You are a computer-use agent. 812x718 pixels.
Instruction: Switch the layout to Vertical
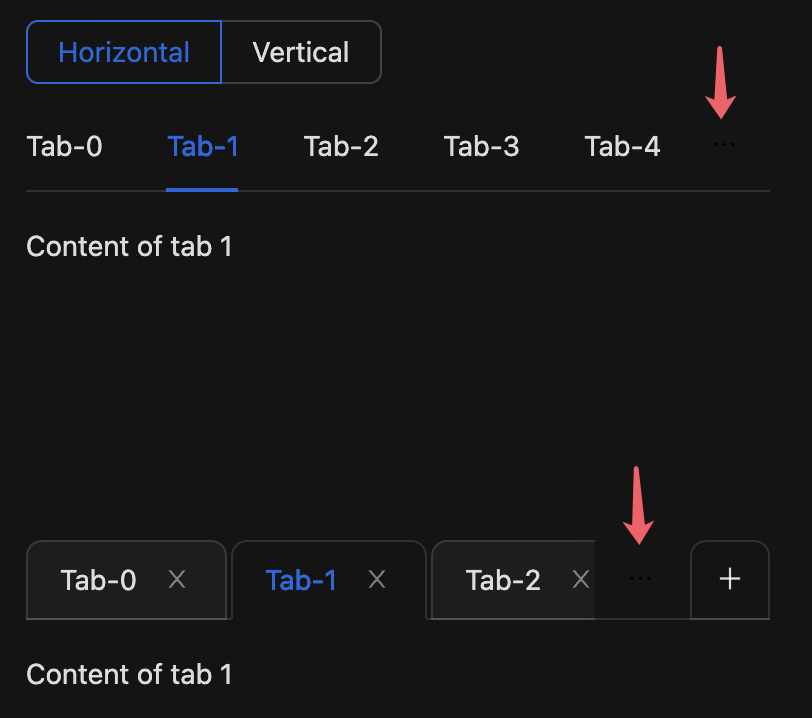(301, 52)
